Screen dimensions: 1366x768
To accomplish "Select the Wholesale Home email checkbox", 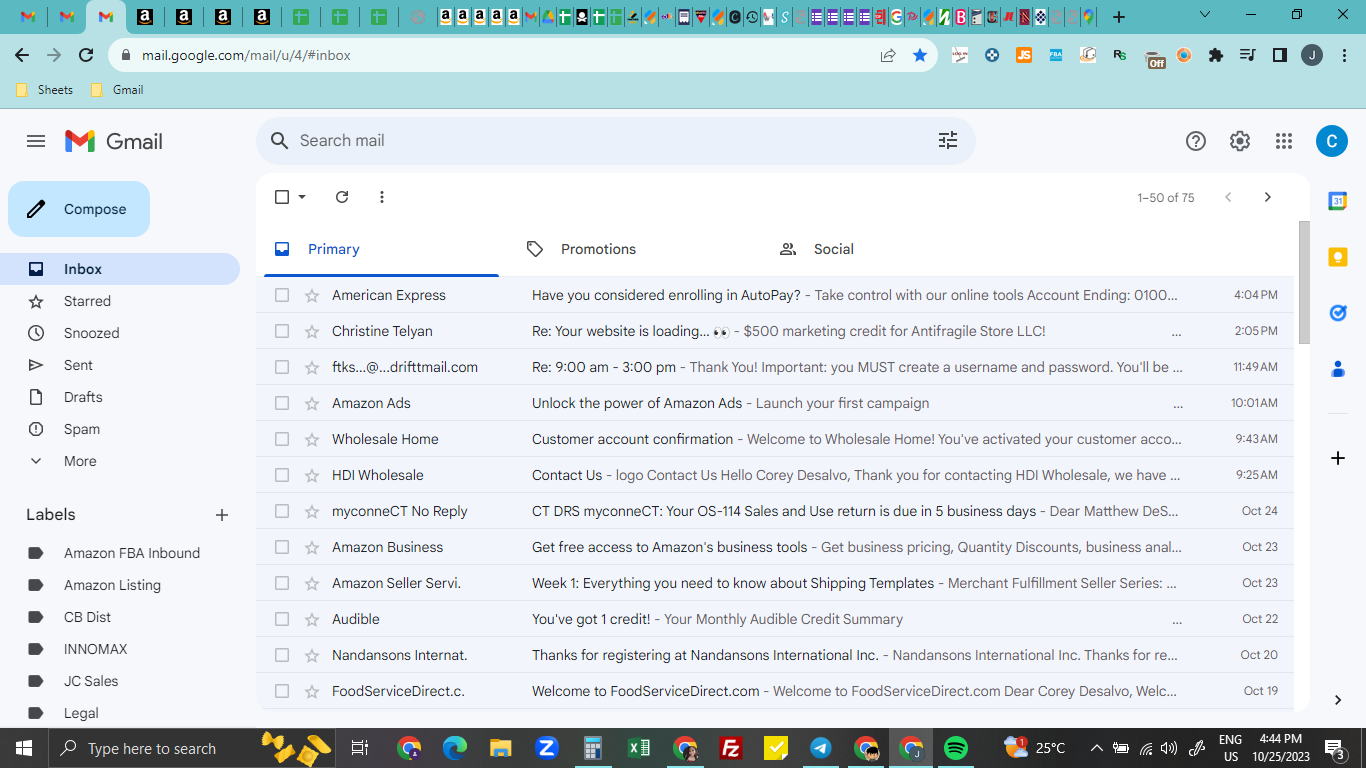I will [282, 439].
